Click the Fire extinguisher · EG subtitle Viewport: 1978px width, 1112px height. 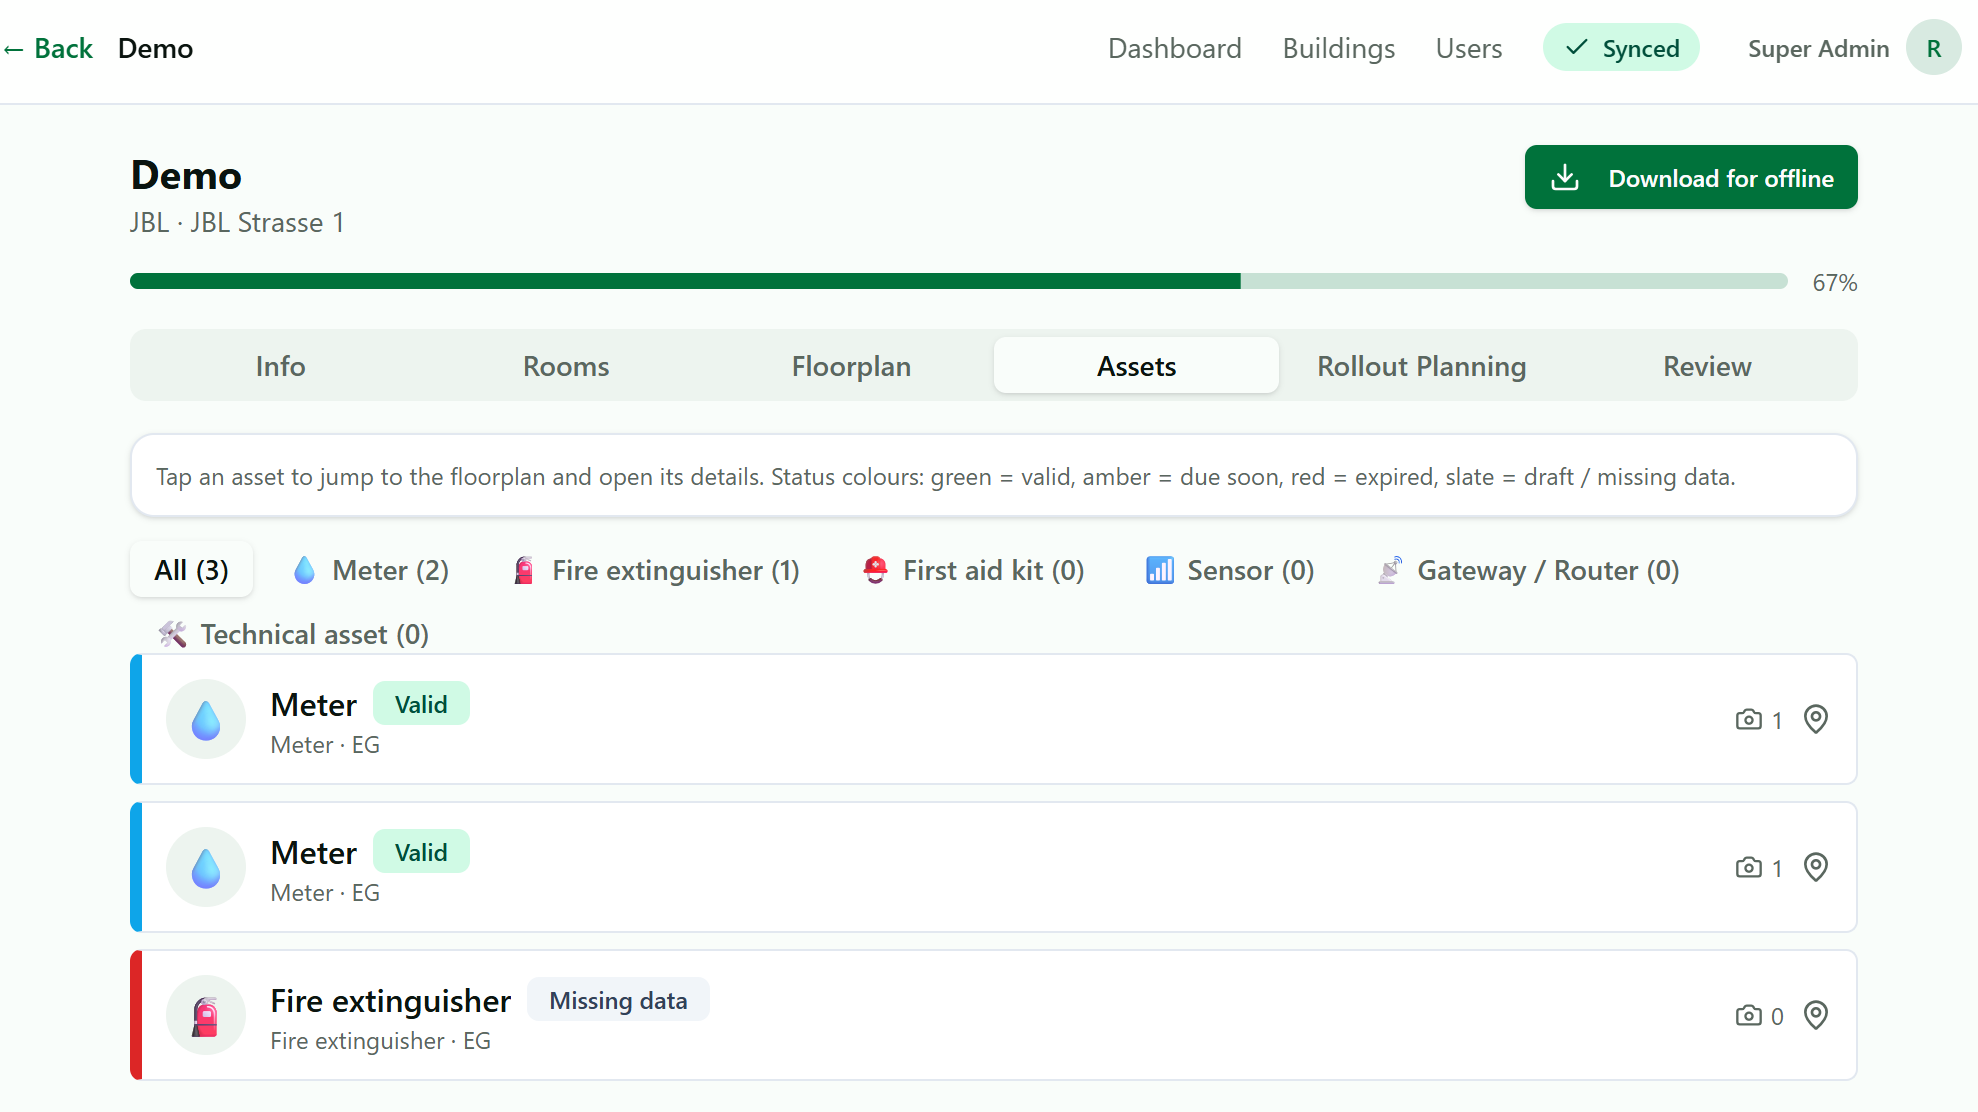coord(380,1041)
